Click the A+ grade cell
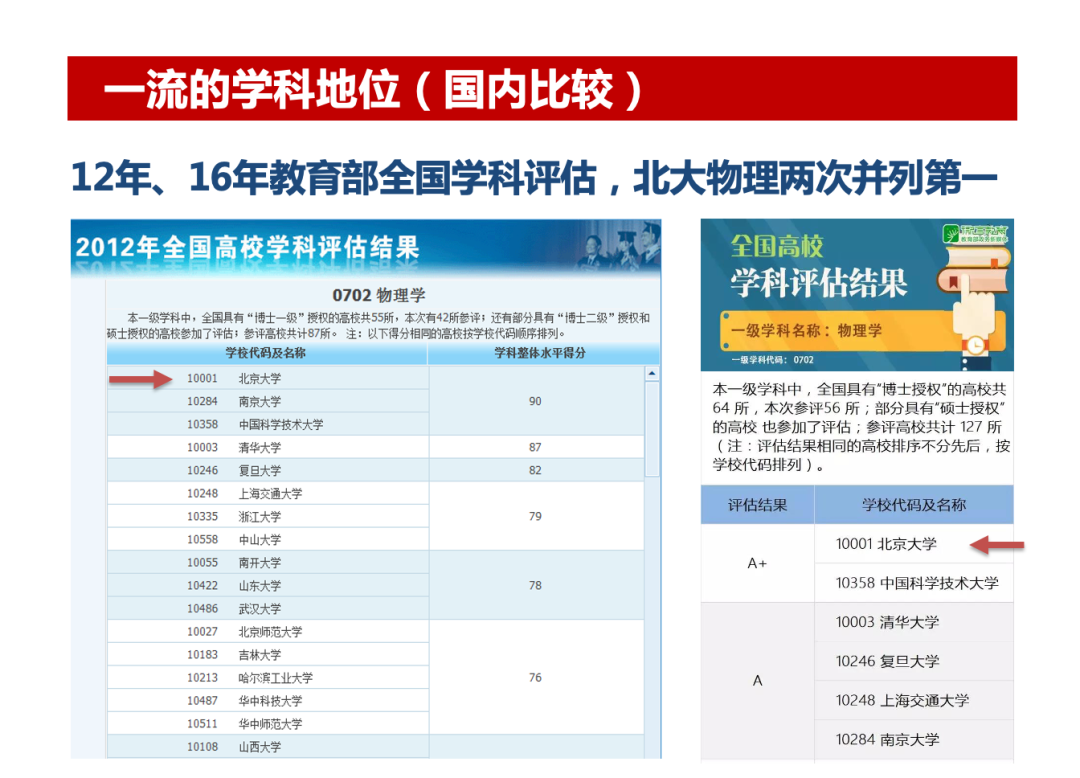Image resolution: width=1080 pixels, height=778 pixels. click(x=758, y=564)
